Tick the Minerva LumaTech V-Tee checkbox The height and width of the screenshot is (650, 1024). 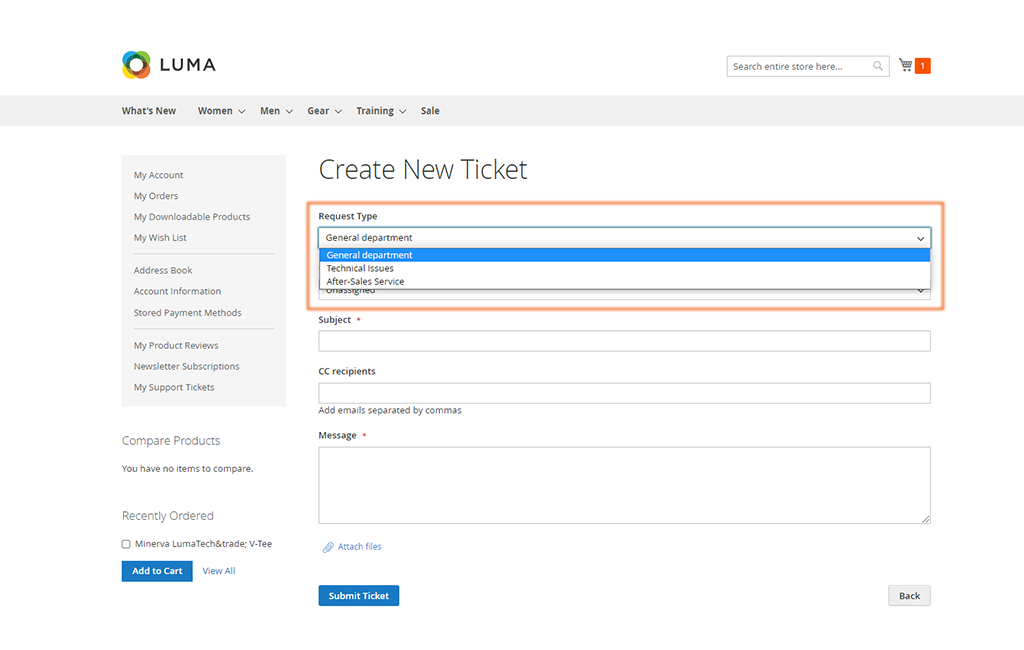pos(126,544)
